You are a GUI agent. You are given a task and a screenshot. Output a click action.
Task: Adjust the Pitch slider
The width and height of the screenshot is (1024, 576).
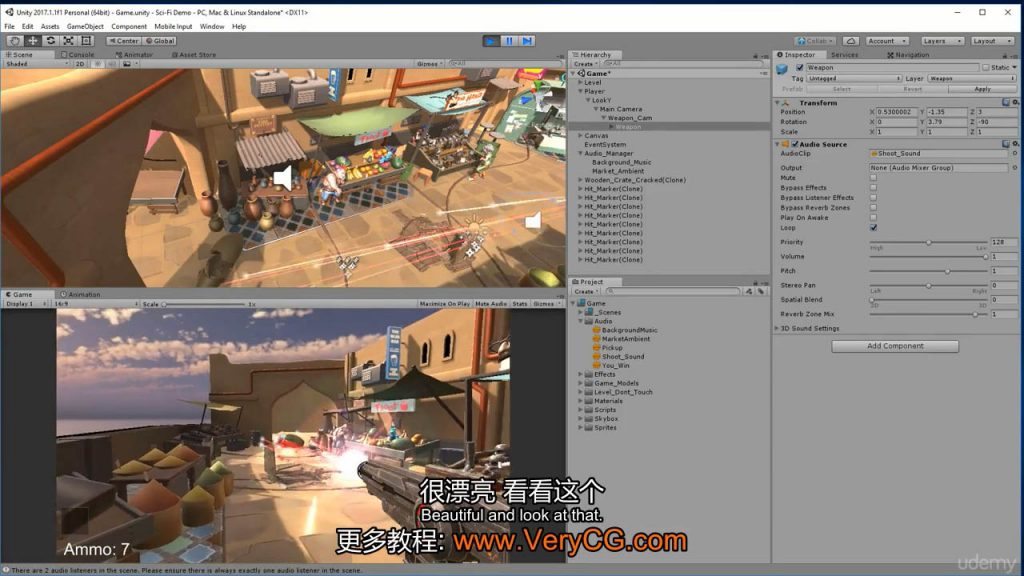click(928, 271)
